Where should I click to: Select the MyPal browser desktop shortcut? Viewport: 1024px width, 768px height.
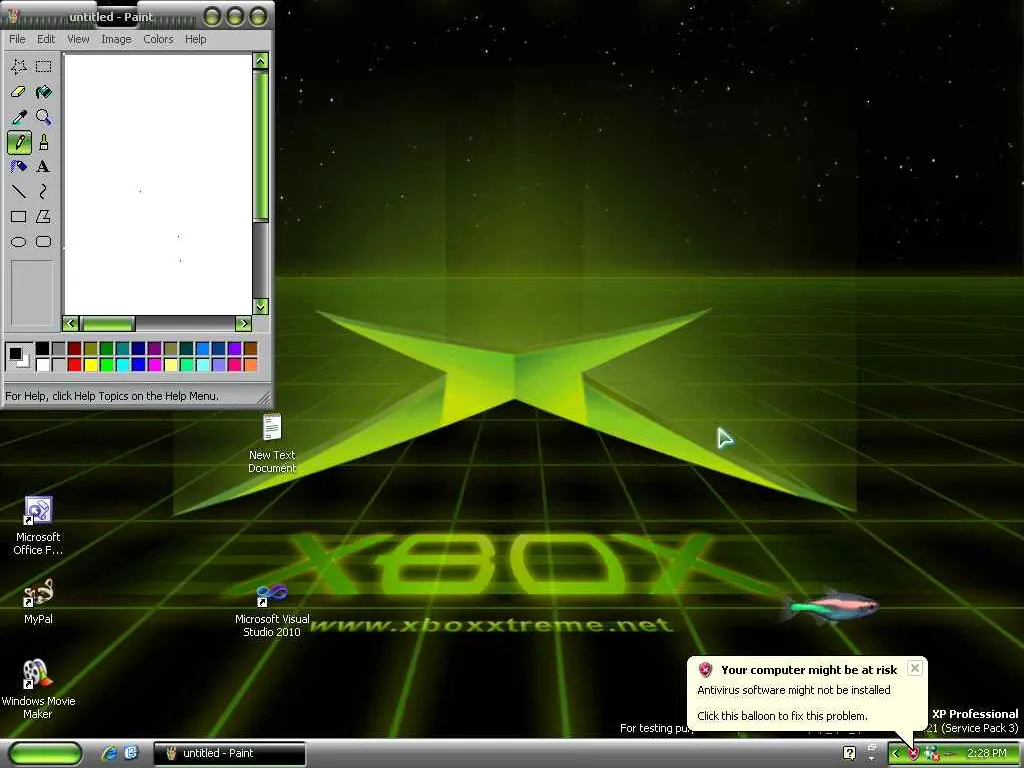38,601
